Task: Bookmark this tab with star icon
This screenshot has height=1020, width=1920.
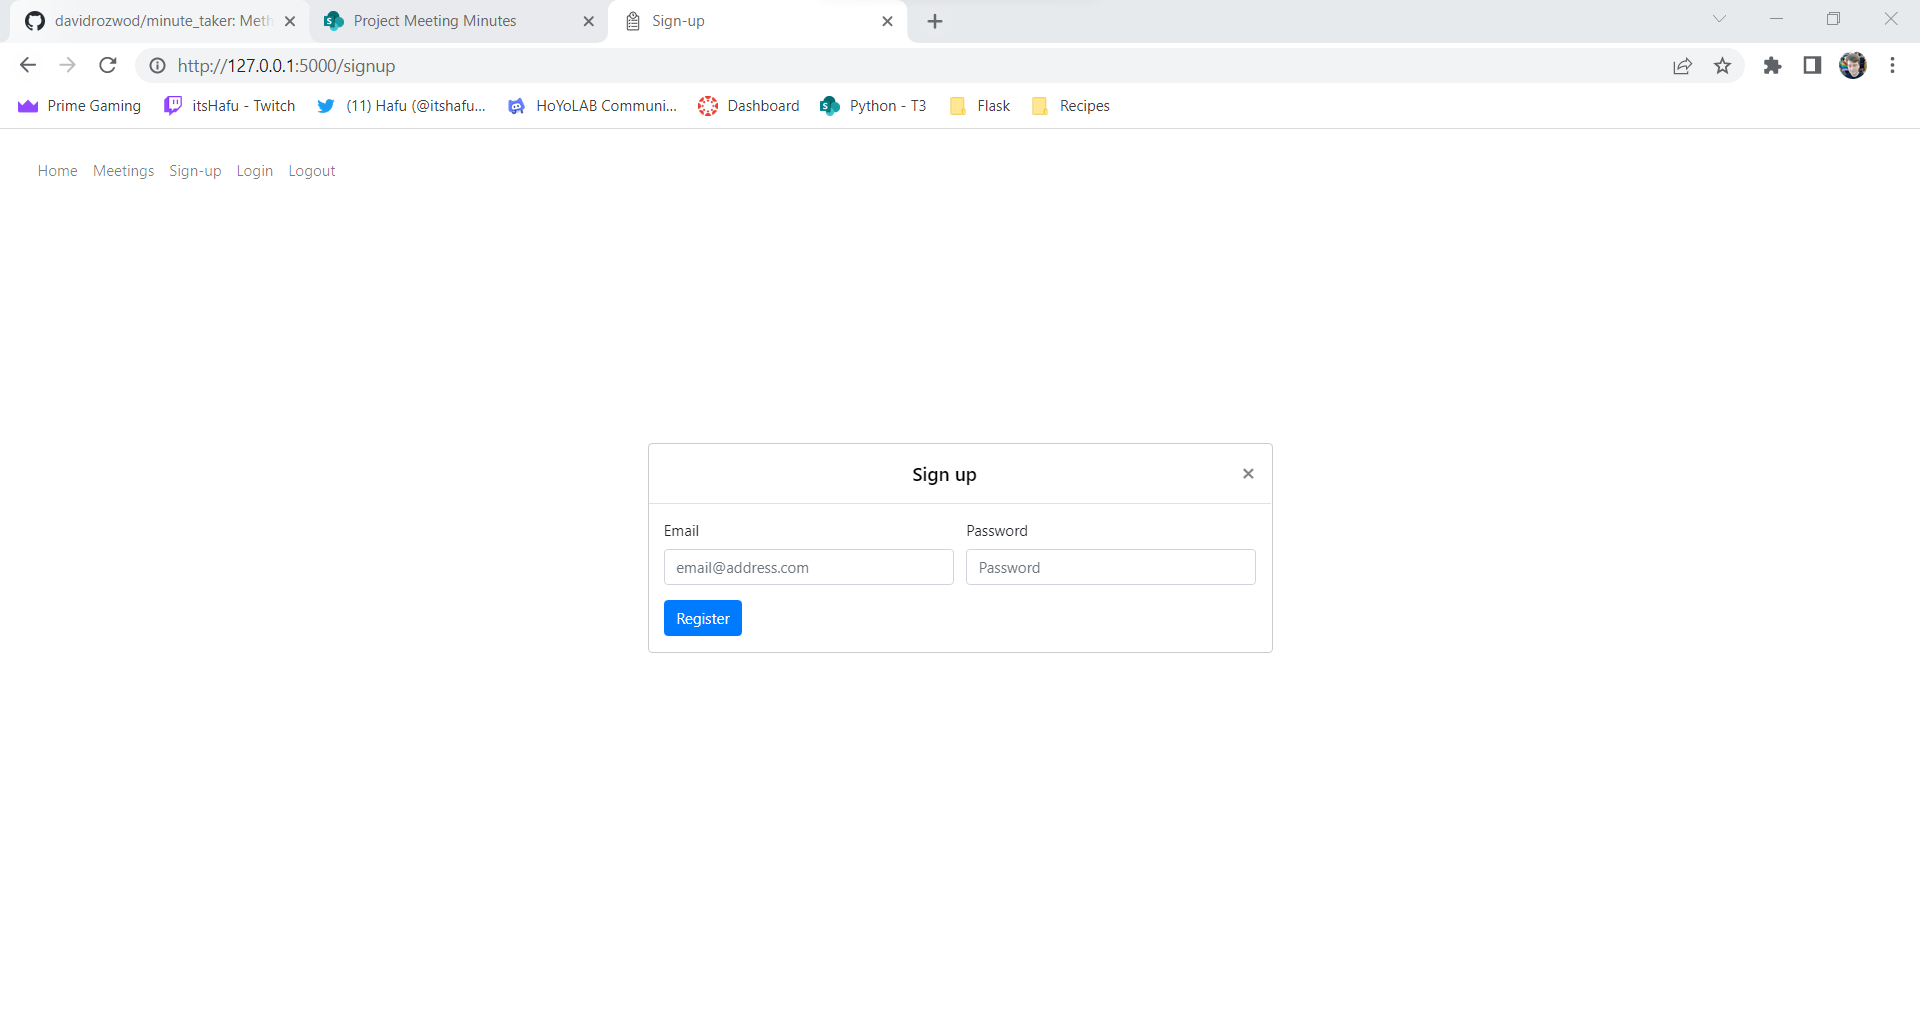Action: pyautogui.click(x=1723, y=65)
